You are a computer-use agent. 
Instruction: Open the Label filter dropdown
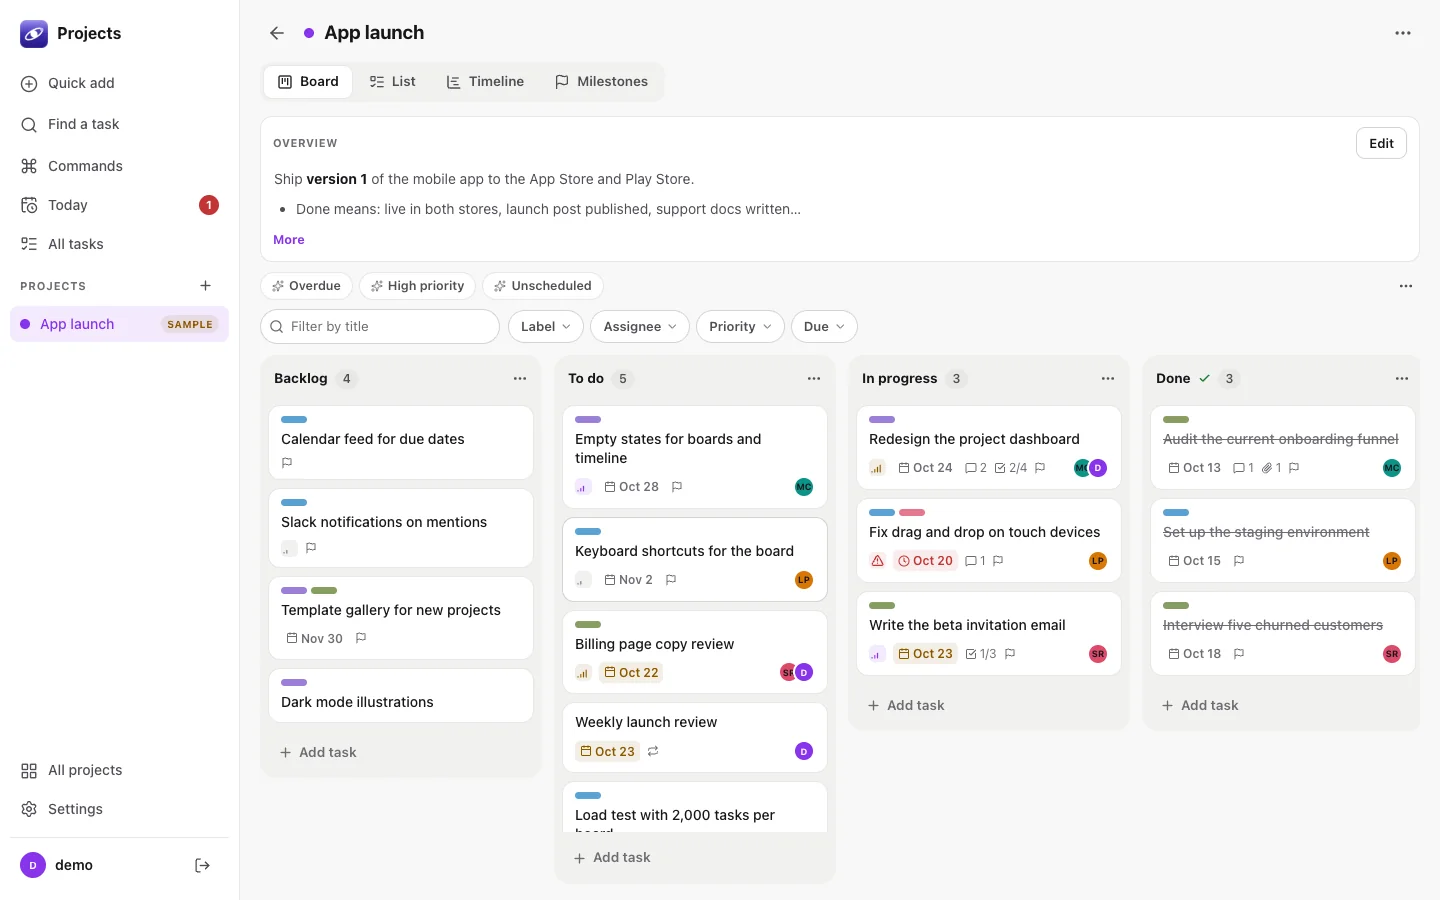tap(546, 327)
